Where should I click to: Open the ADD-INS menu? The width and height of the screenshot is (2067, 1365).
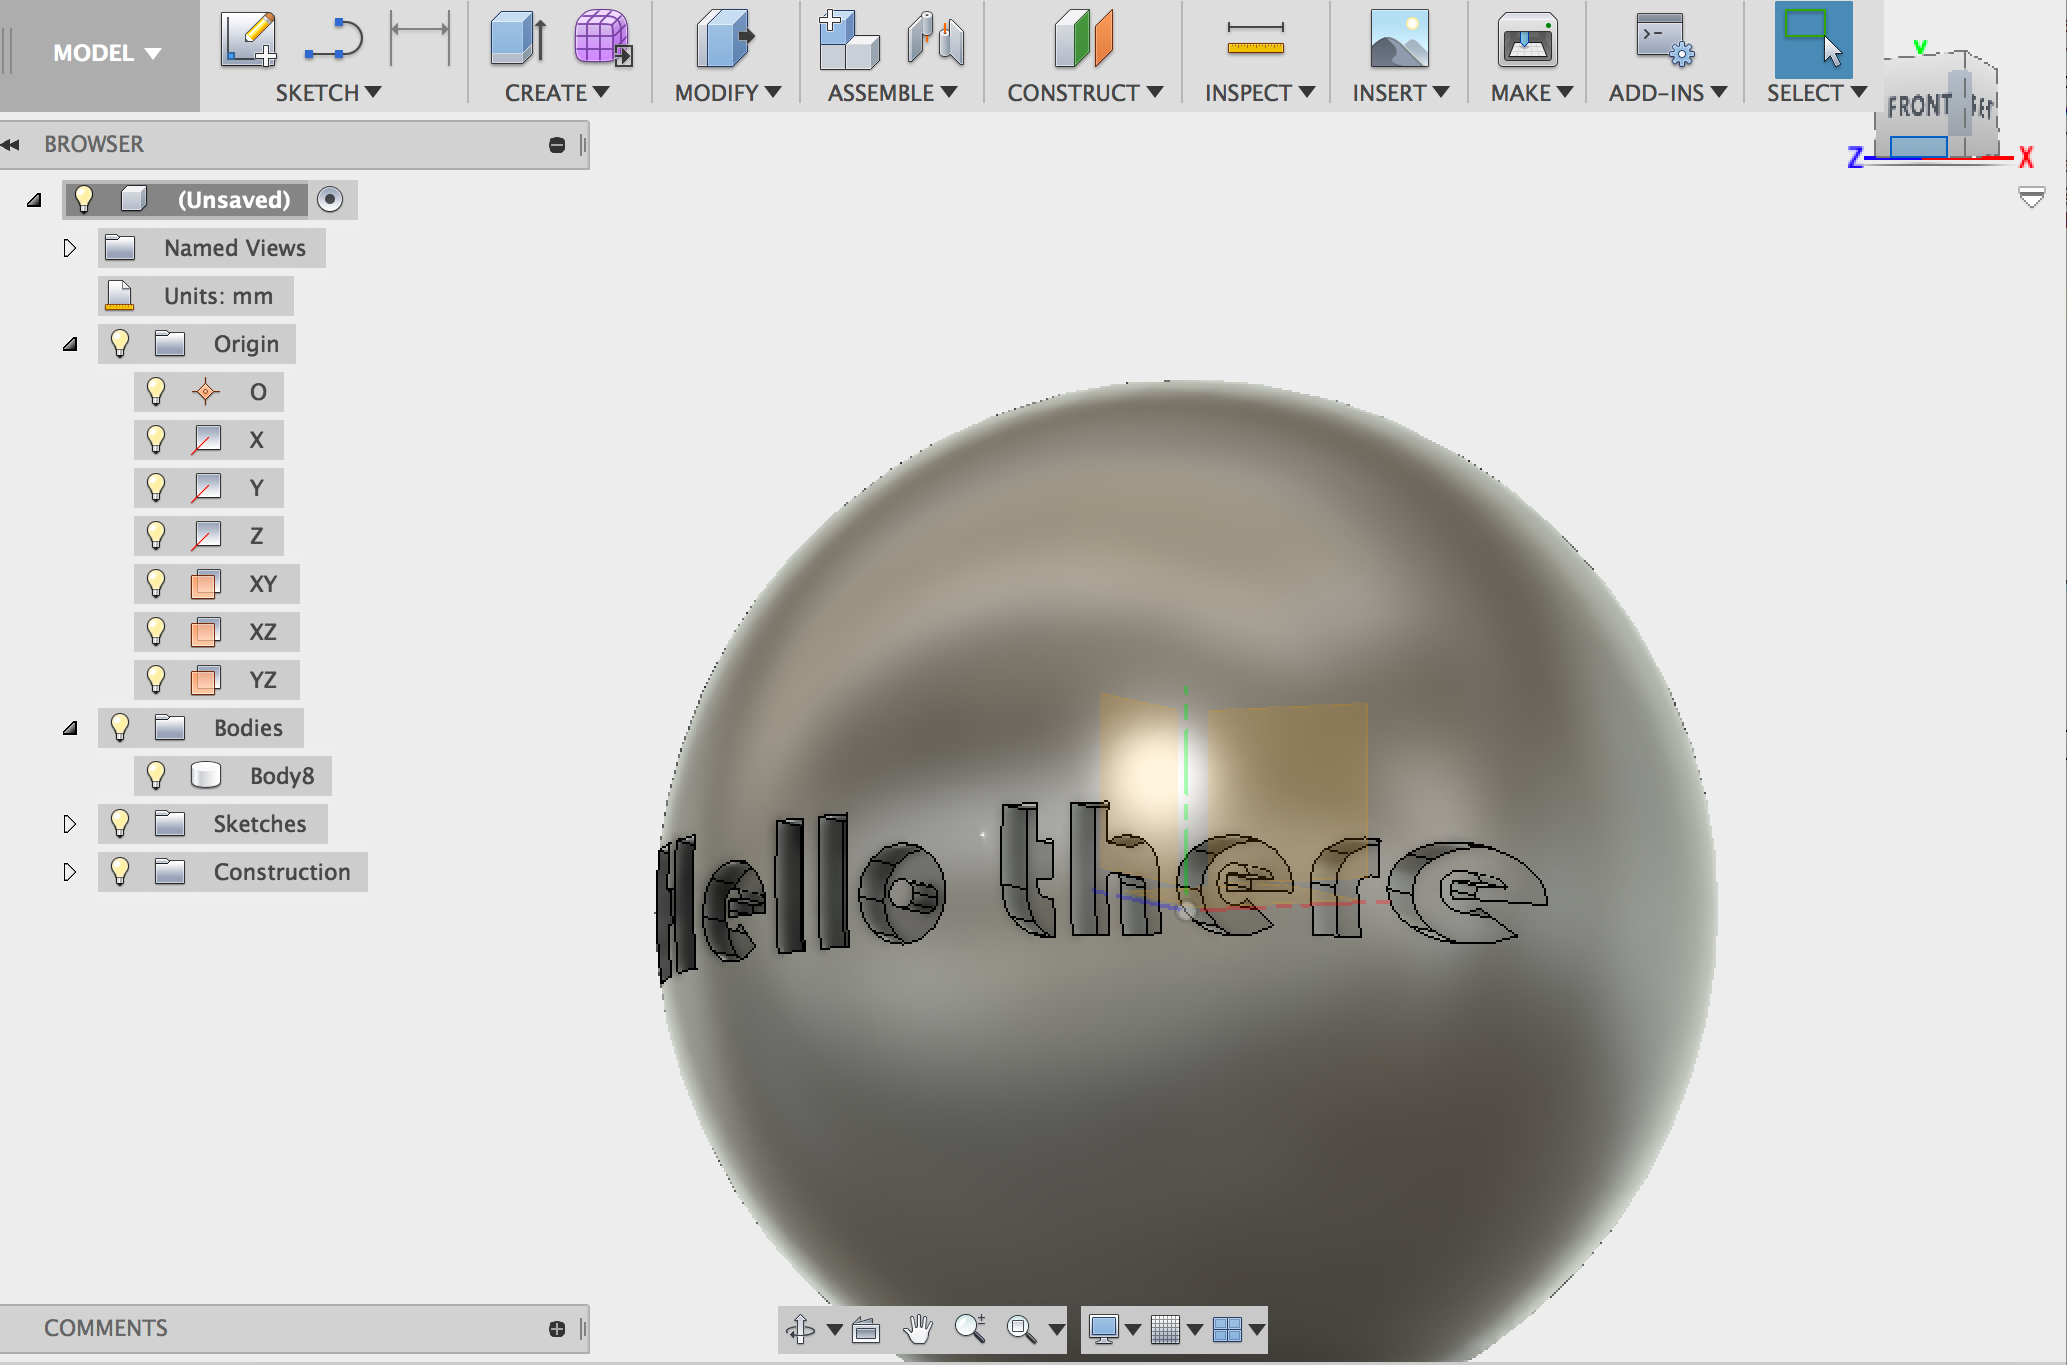point(1668,93)
